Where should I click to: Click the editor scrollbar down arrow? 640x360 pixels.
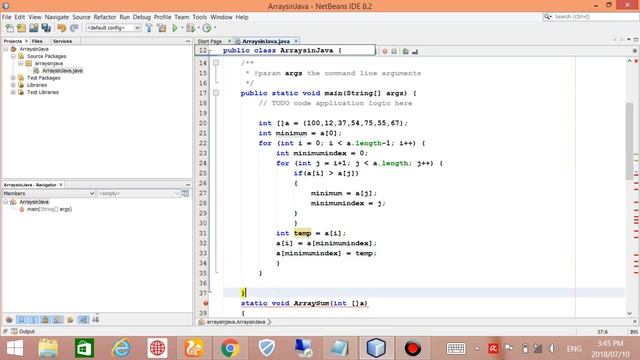click(x=629, y=313)
